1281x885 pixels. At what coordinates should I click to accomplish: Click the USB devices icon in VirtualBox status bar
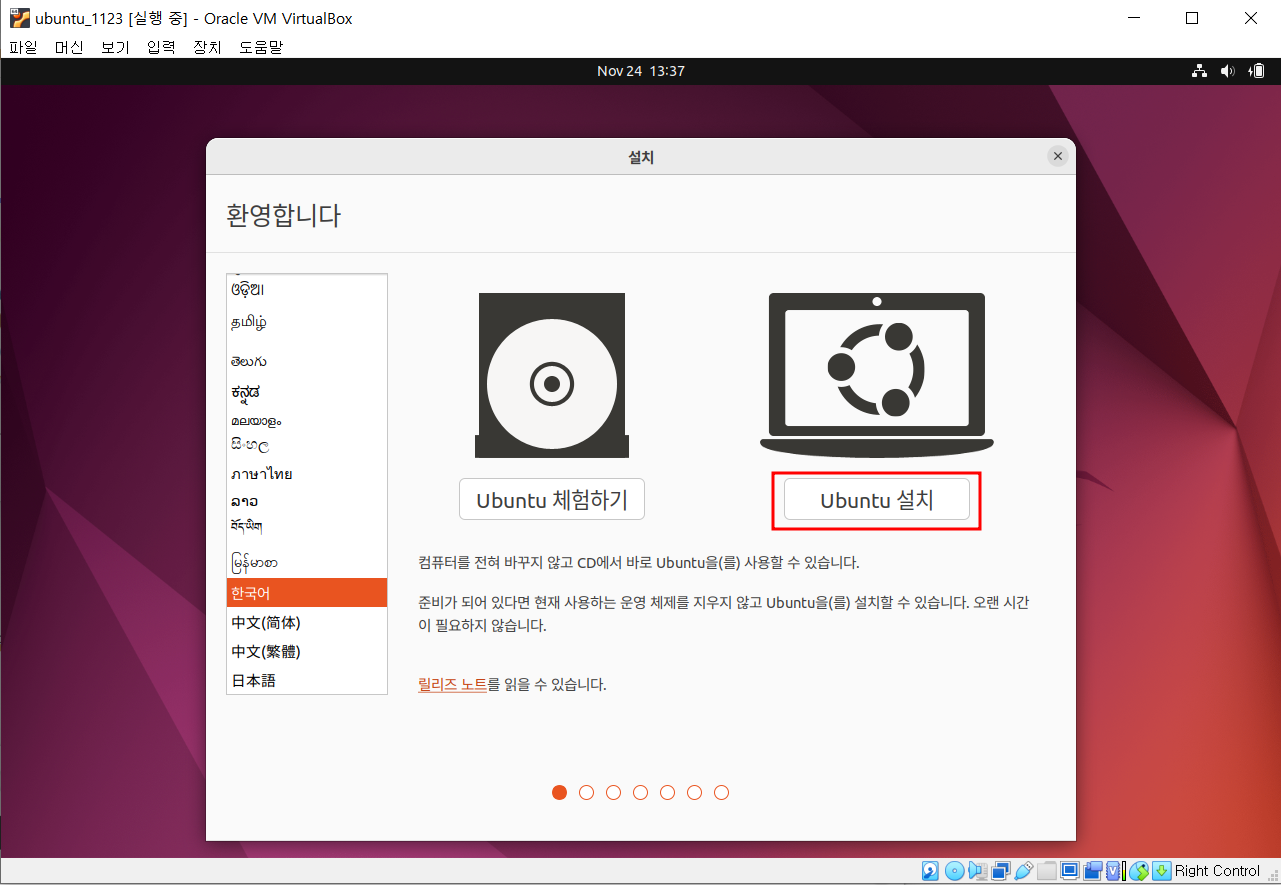tap(1023, 871)
